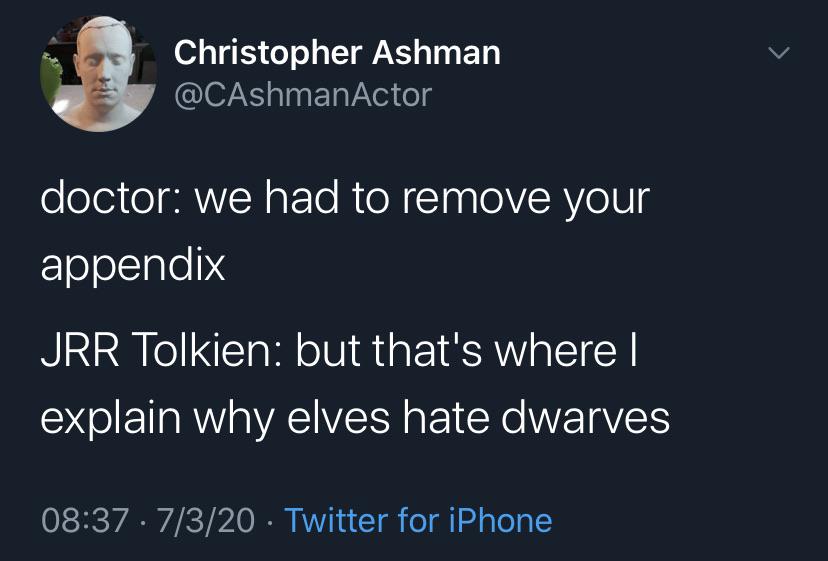The width and height of the screenshot is (828, 561).
Task: Open the tweet options chevron menu
Action: (x=779, y=52)
